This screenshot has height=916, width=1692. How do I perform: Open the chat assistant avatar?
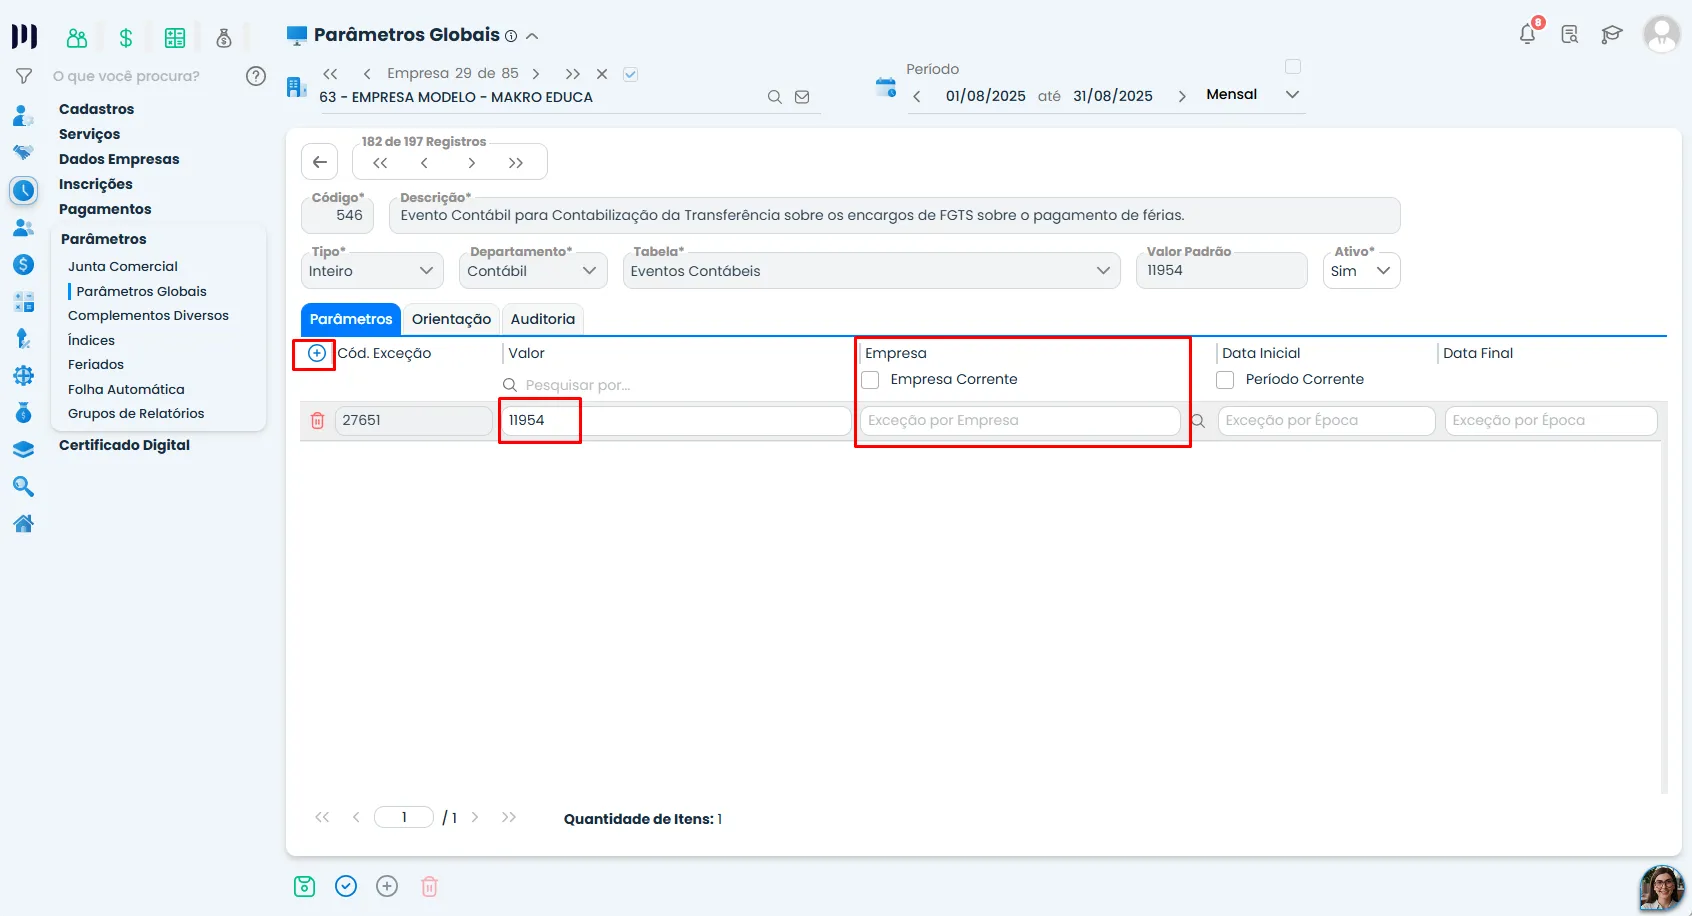tap(1661, 888)
